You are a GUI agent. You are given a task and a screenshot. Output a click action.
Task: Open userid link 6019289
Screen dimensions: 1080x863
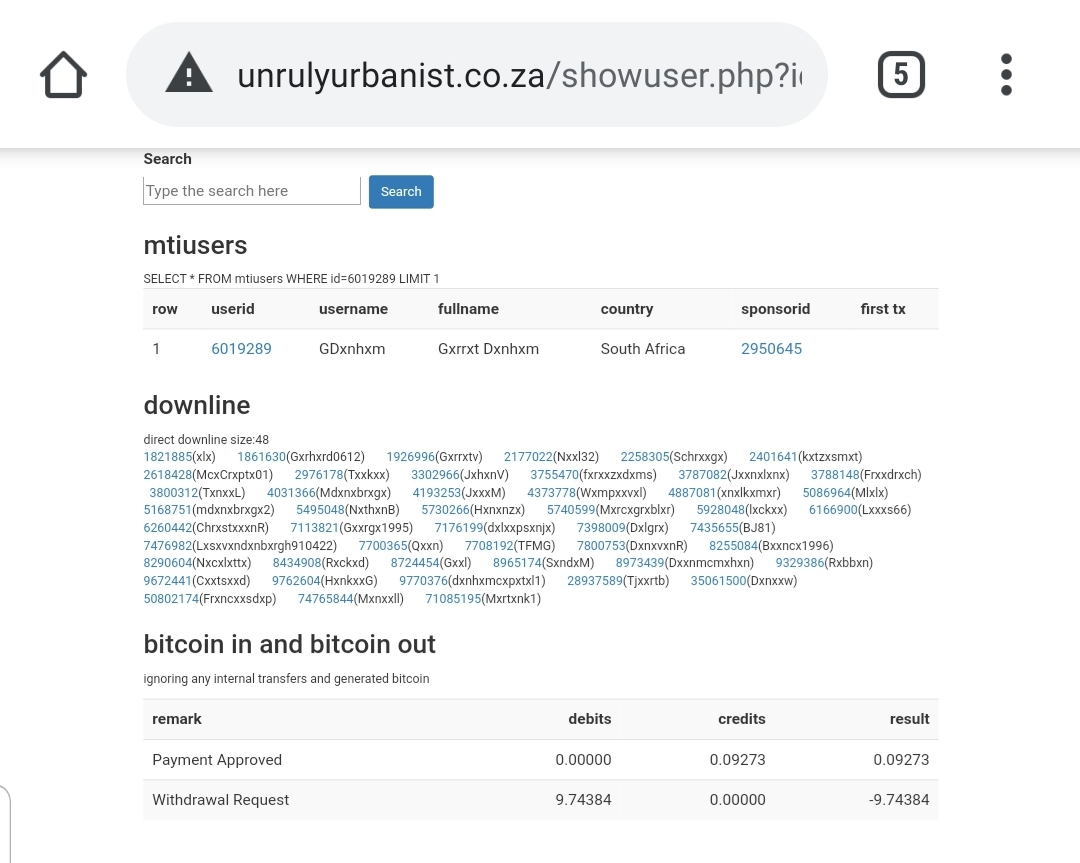(241, 349)
